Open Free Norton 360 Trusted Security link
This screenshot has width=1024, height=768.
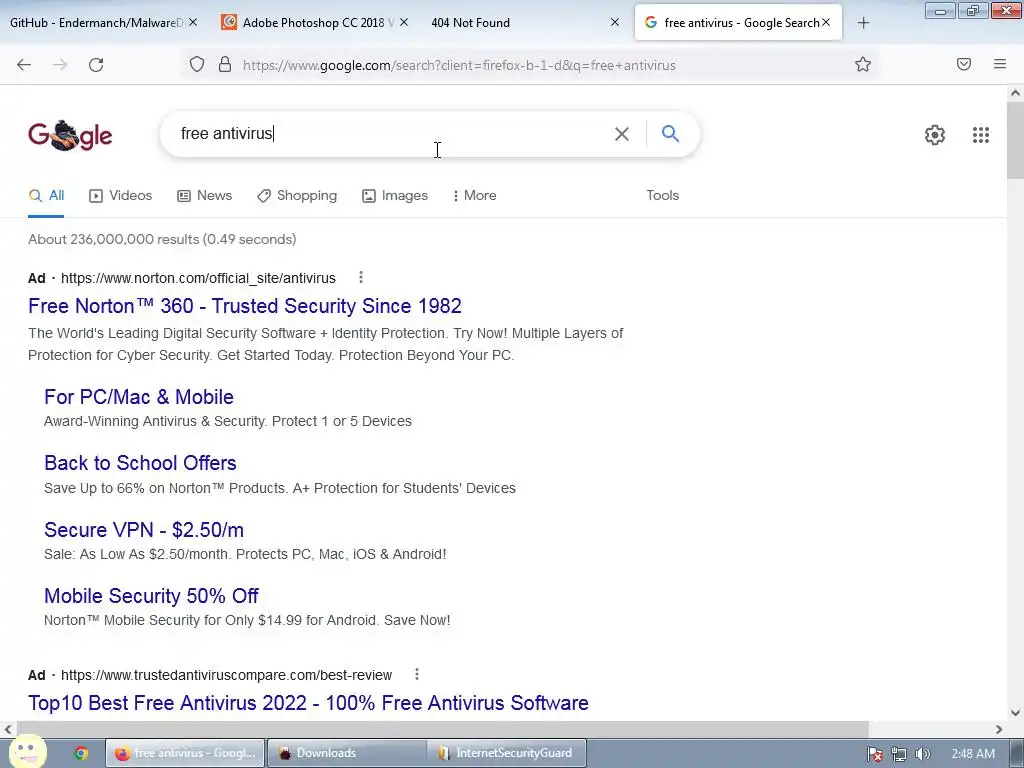[x=245, y=306]
